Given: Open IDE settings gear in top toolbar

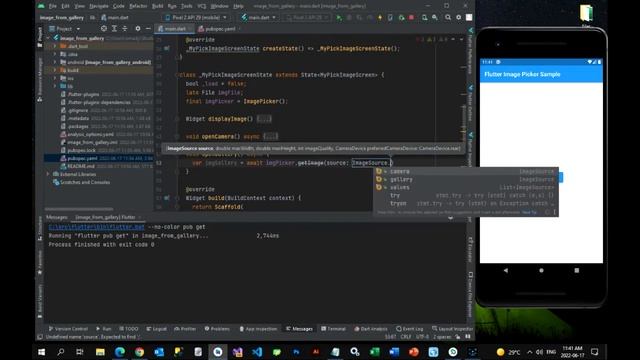Looking at the screenshot, I should [459, 18].
